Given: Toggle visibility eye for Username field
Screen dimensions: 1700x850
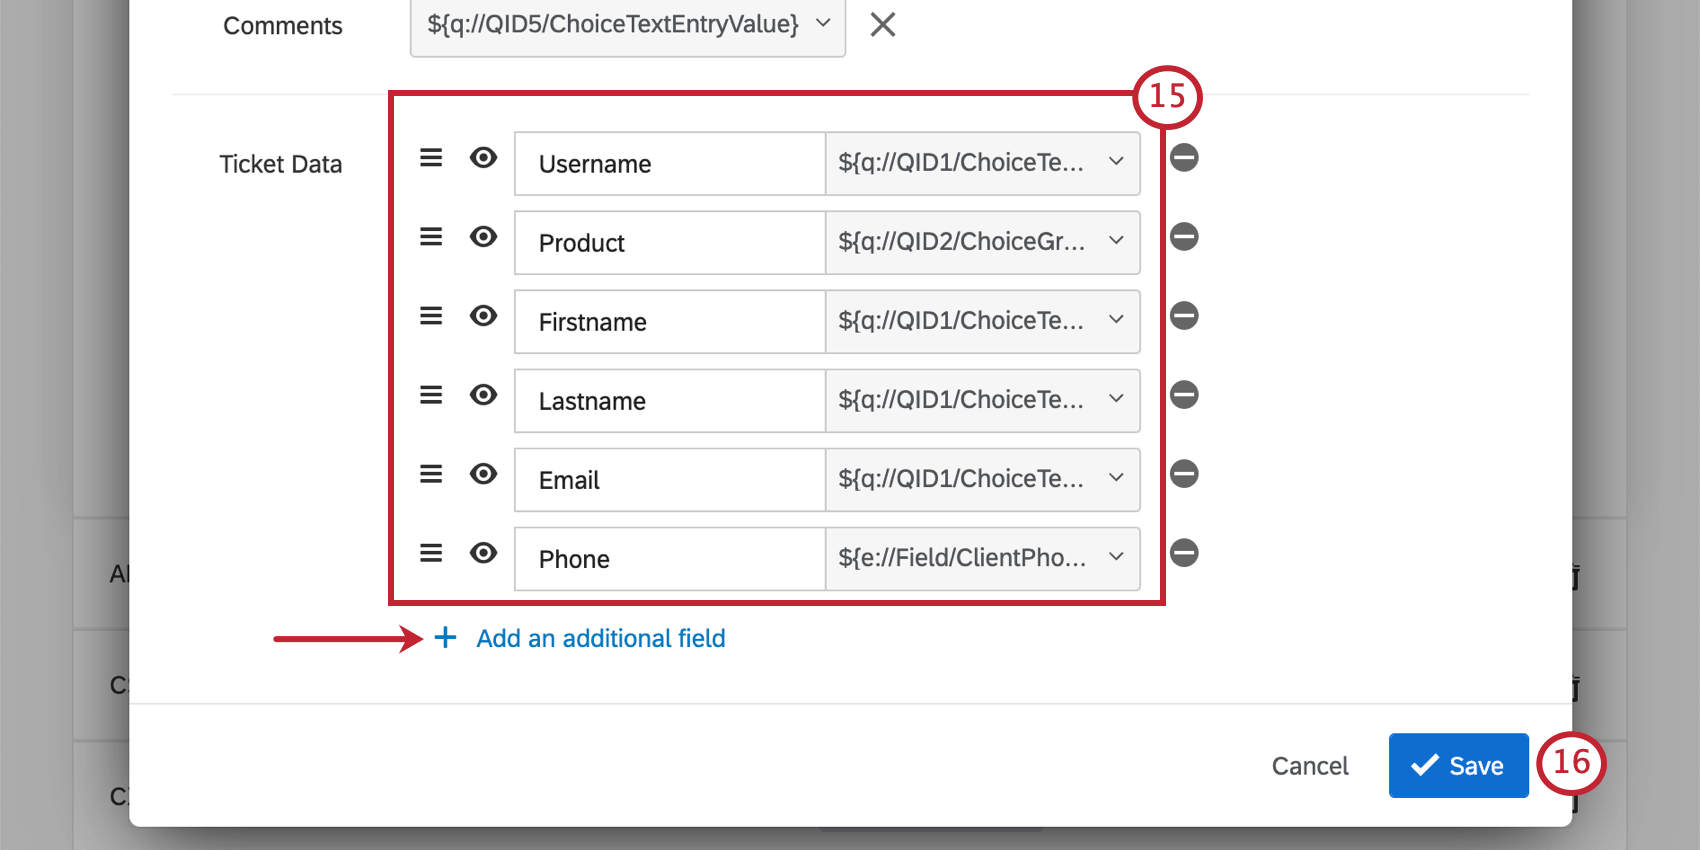Looking at the screenshot, I should (483, 158).
